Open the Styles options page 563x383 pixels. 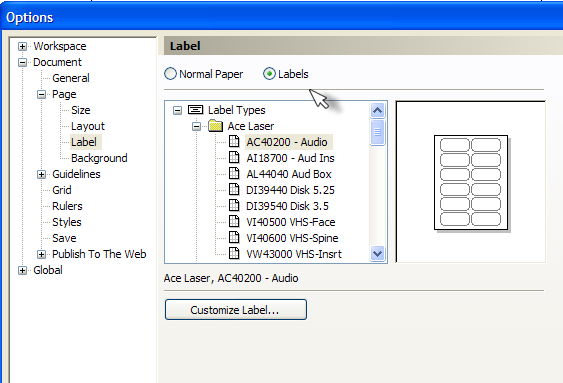(67, 222)
